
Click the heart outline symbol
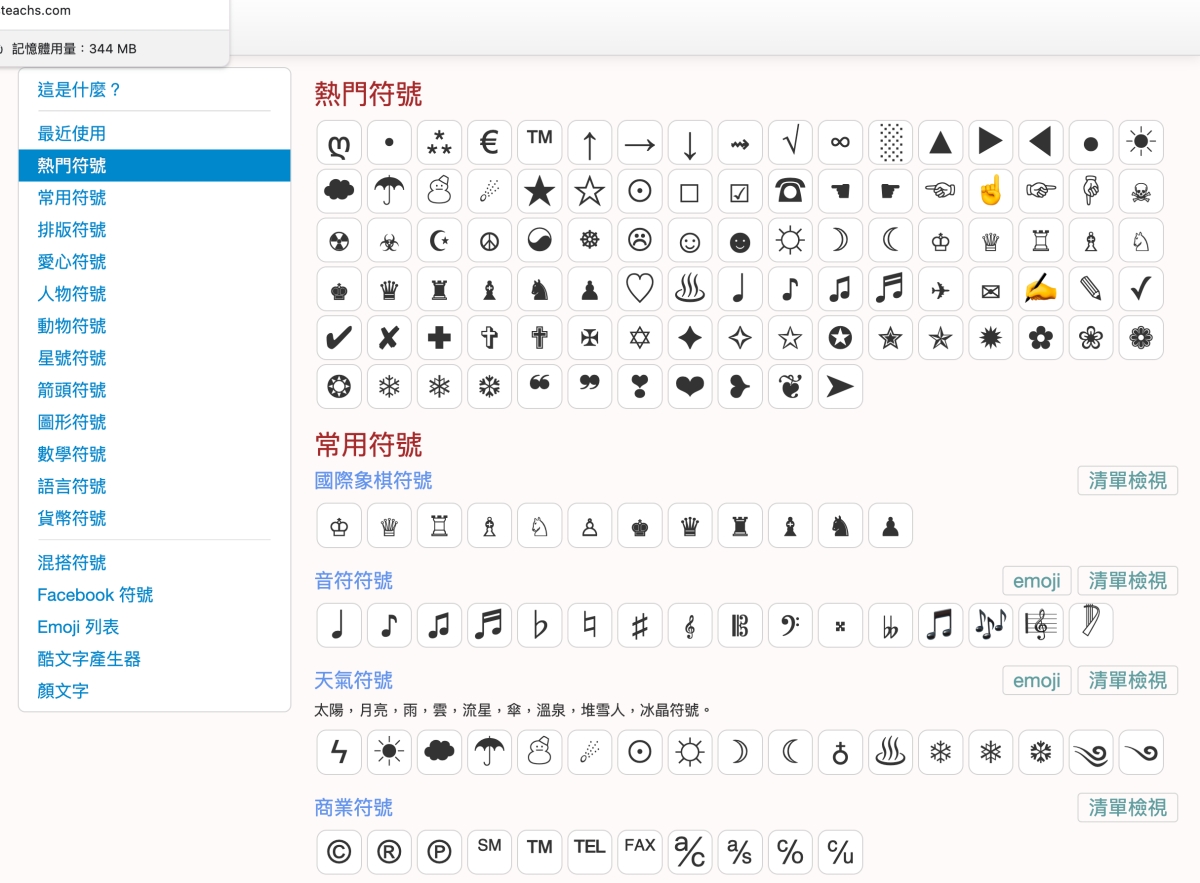640,289
